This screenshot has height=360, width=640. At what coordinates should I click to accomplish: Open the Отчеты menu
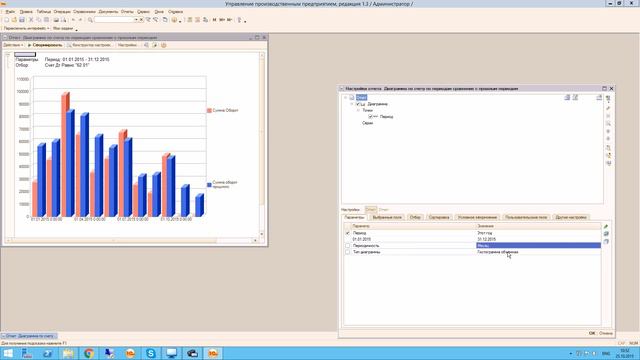tap(127, 12)
